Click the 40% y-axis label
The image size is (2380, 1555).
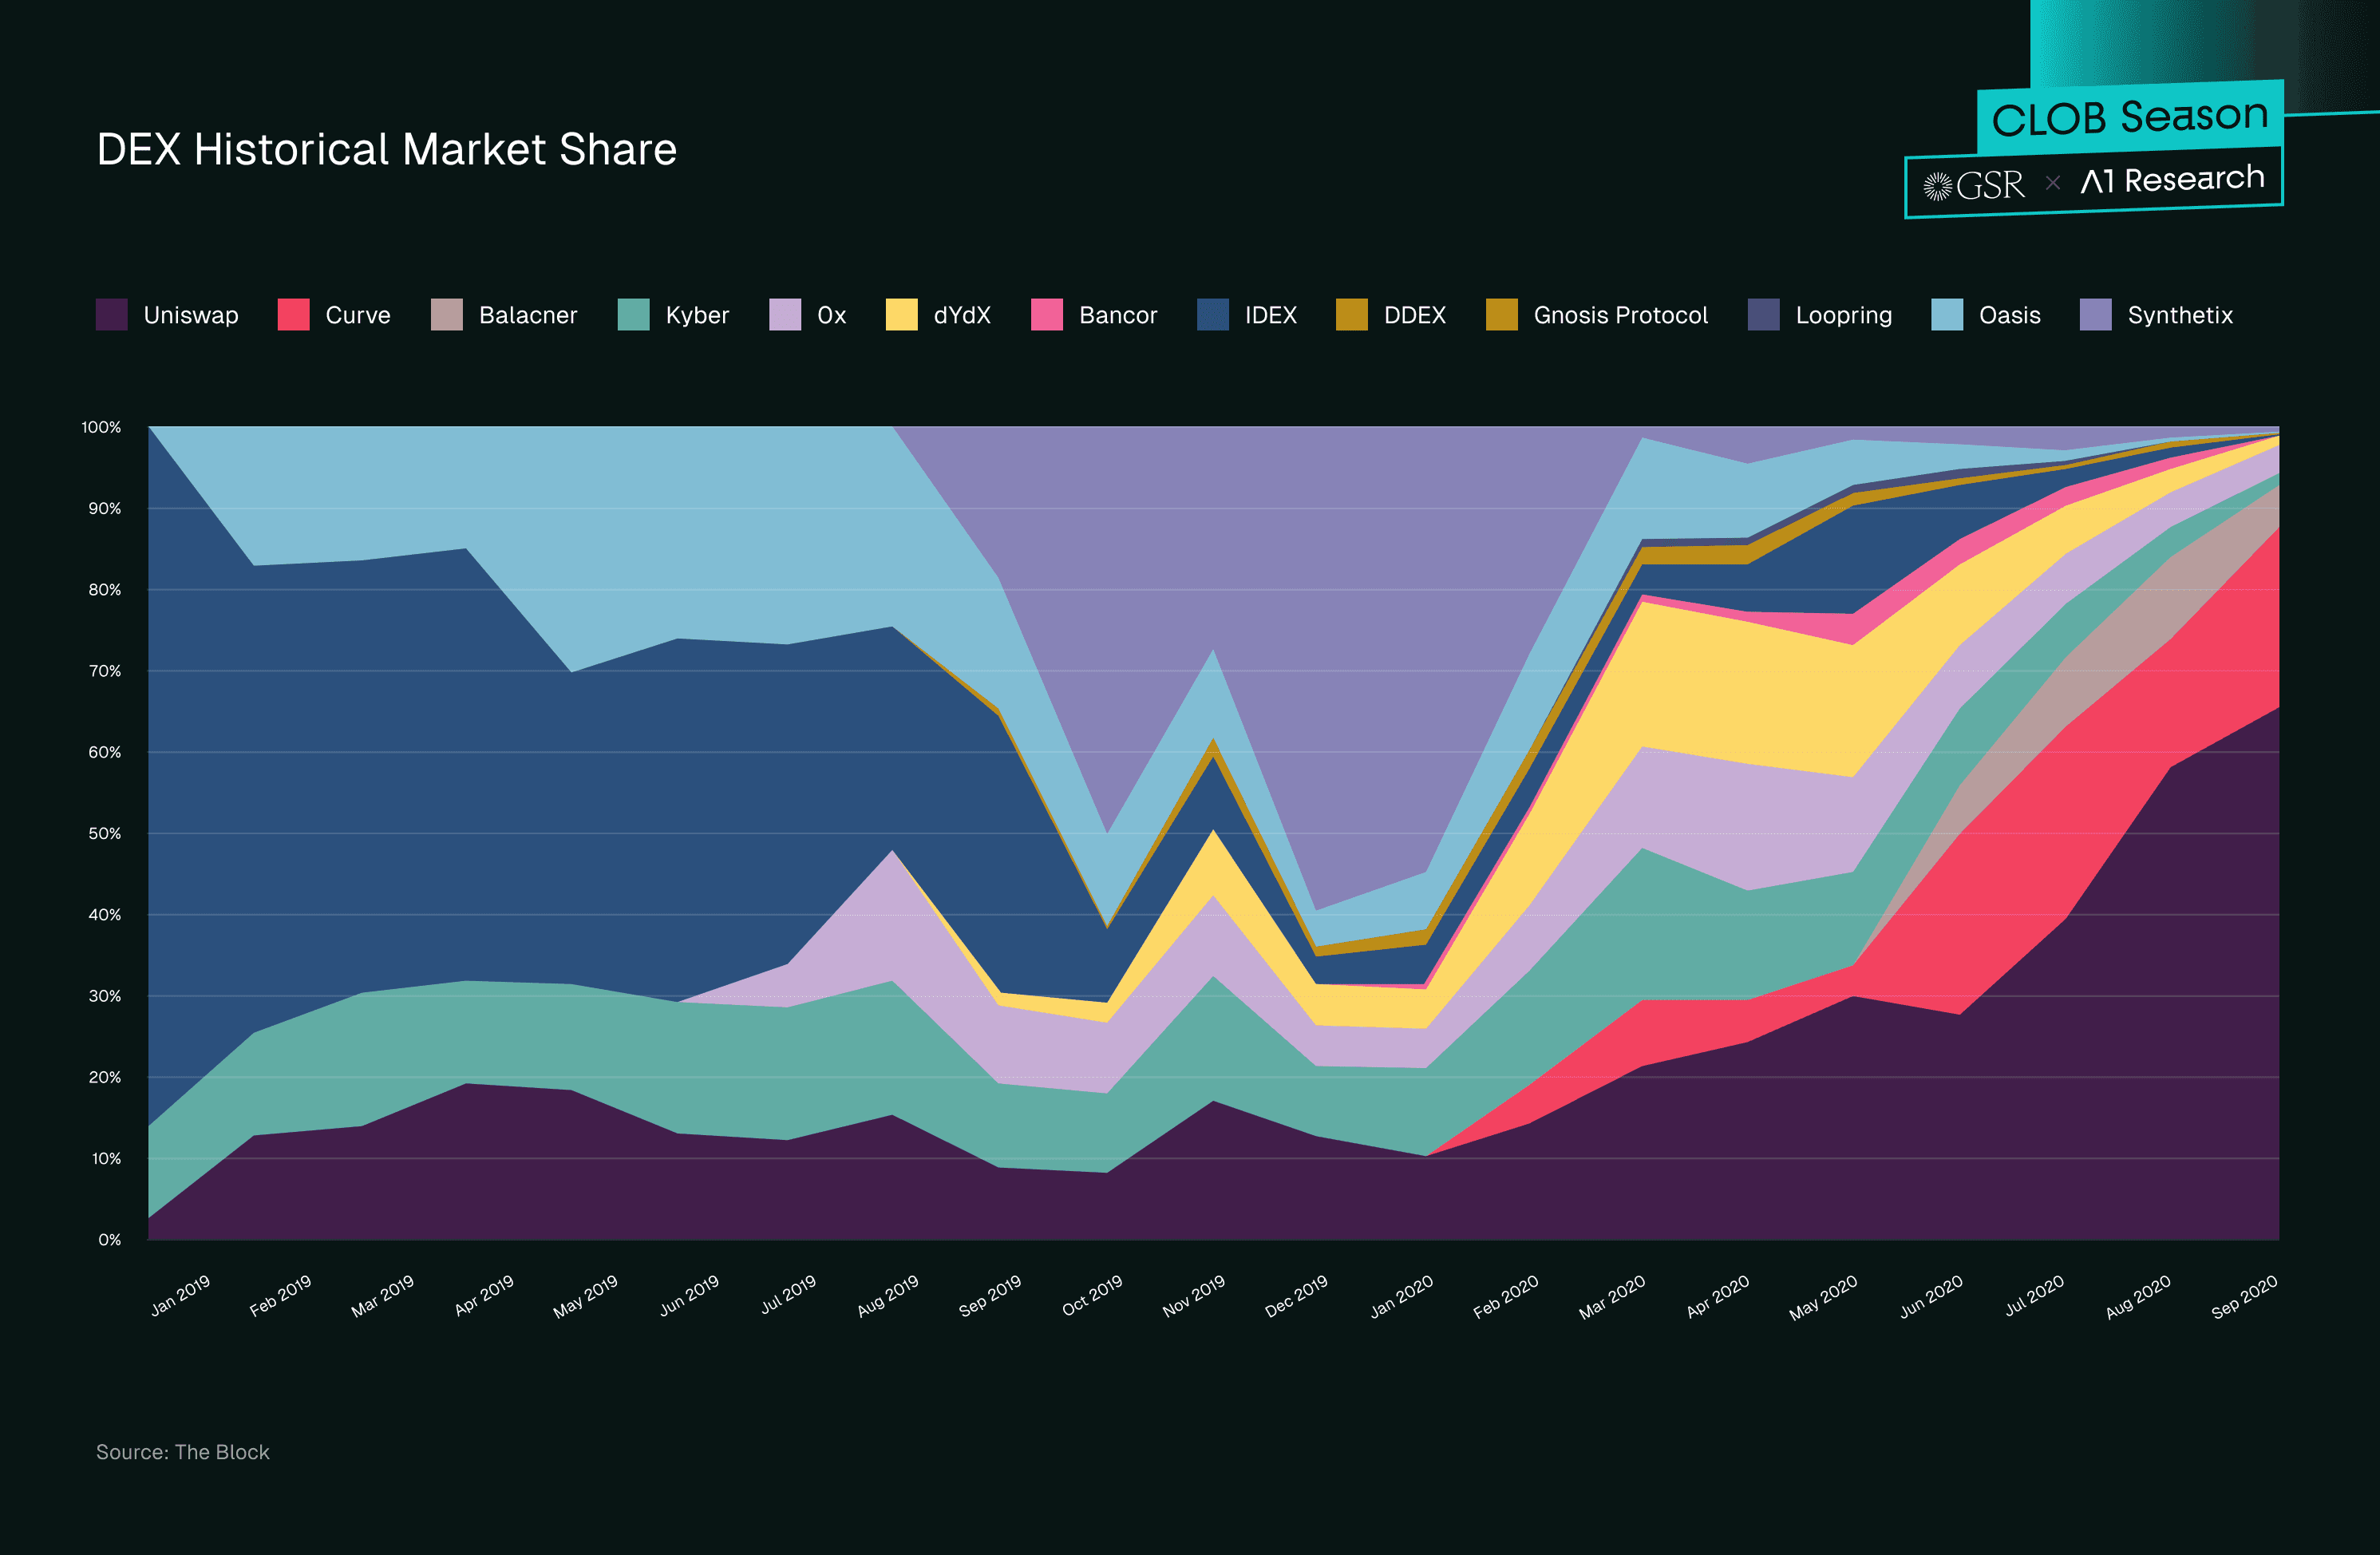click(x=104, y=915)
